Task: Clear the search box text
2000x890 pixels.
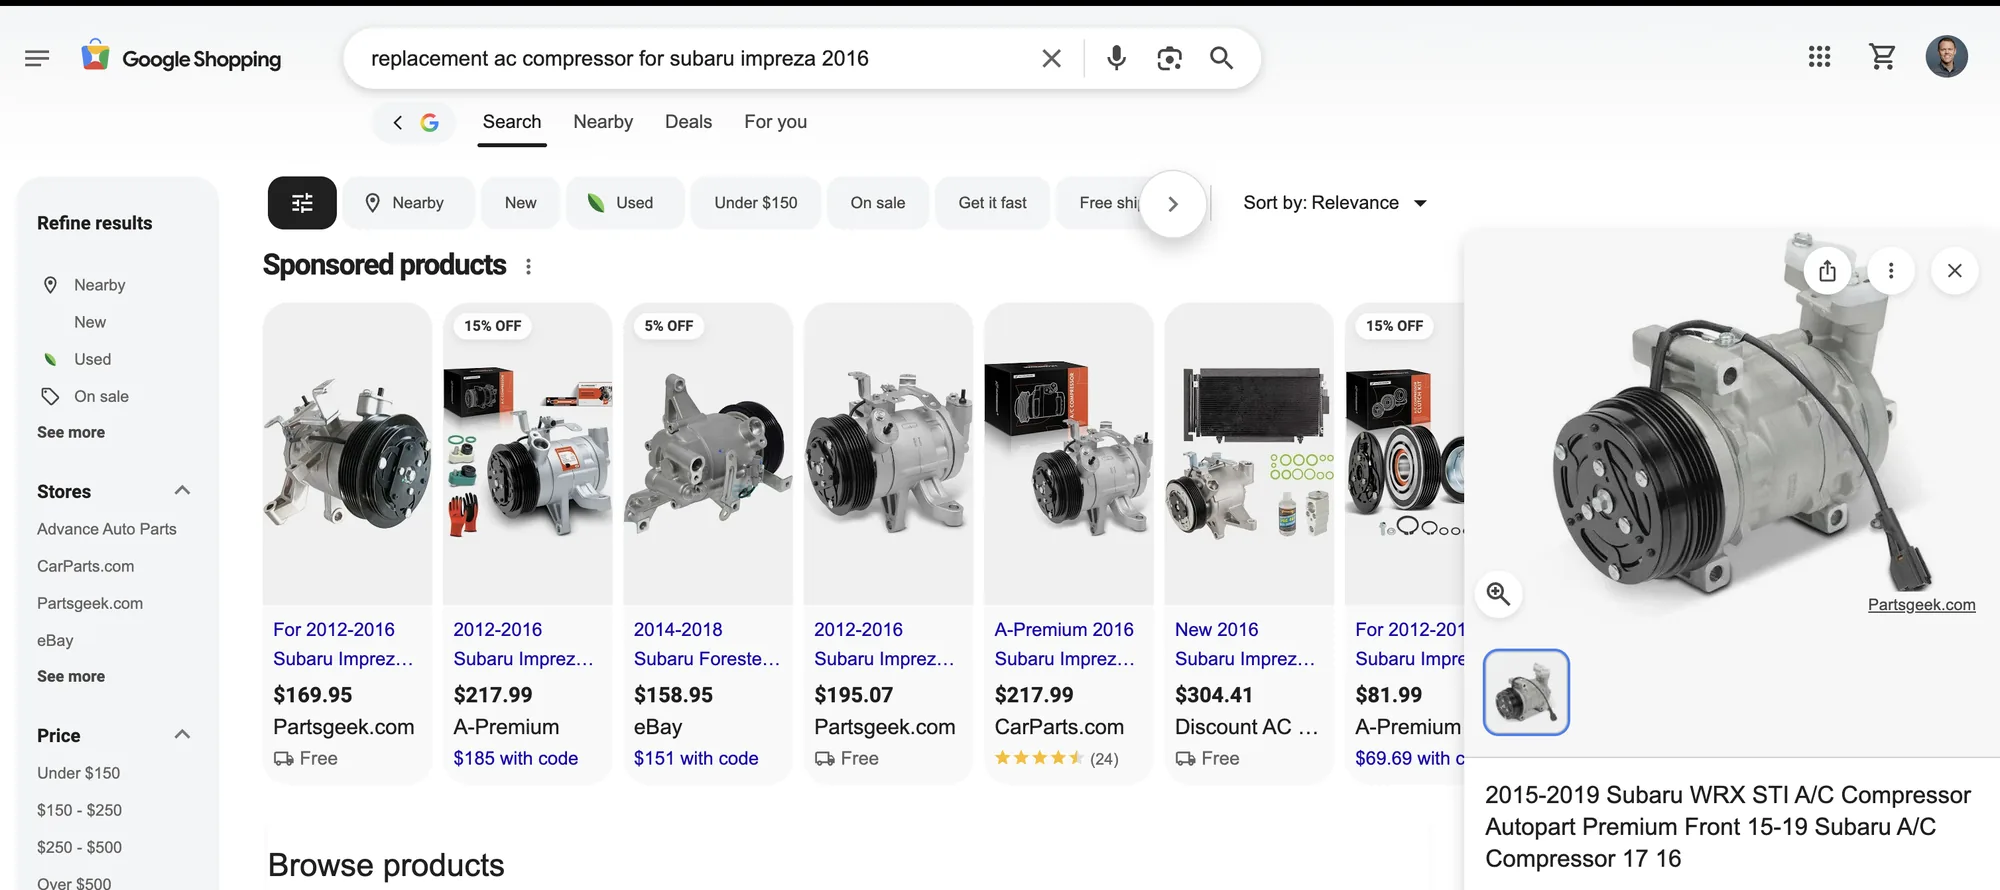Action: coord(1051,58)
